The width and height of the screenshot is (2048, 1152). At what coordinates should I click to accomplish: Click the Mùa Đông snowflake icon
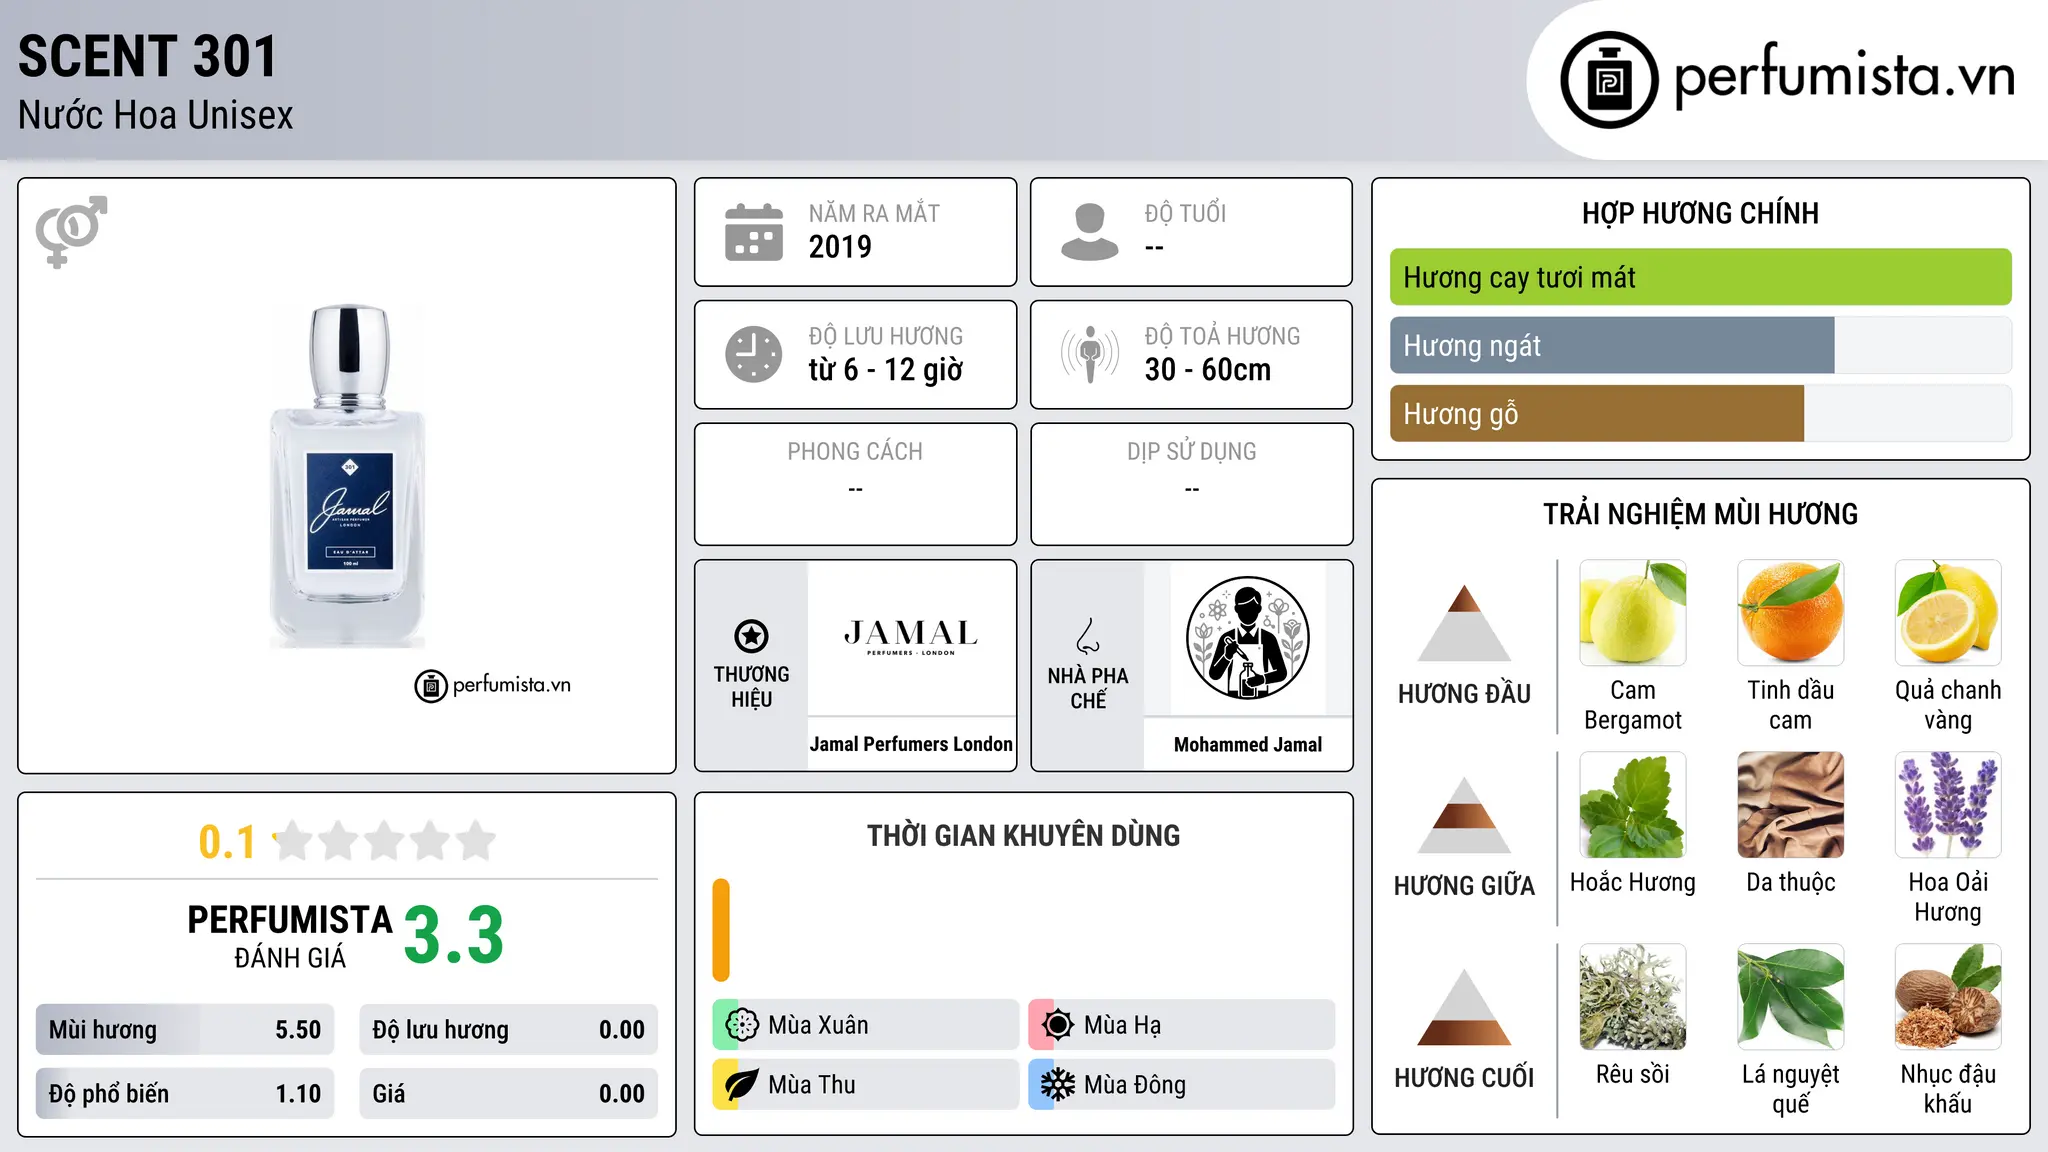point(1057,1085)
